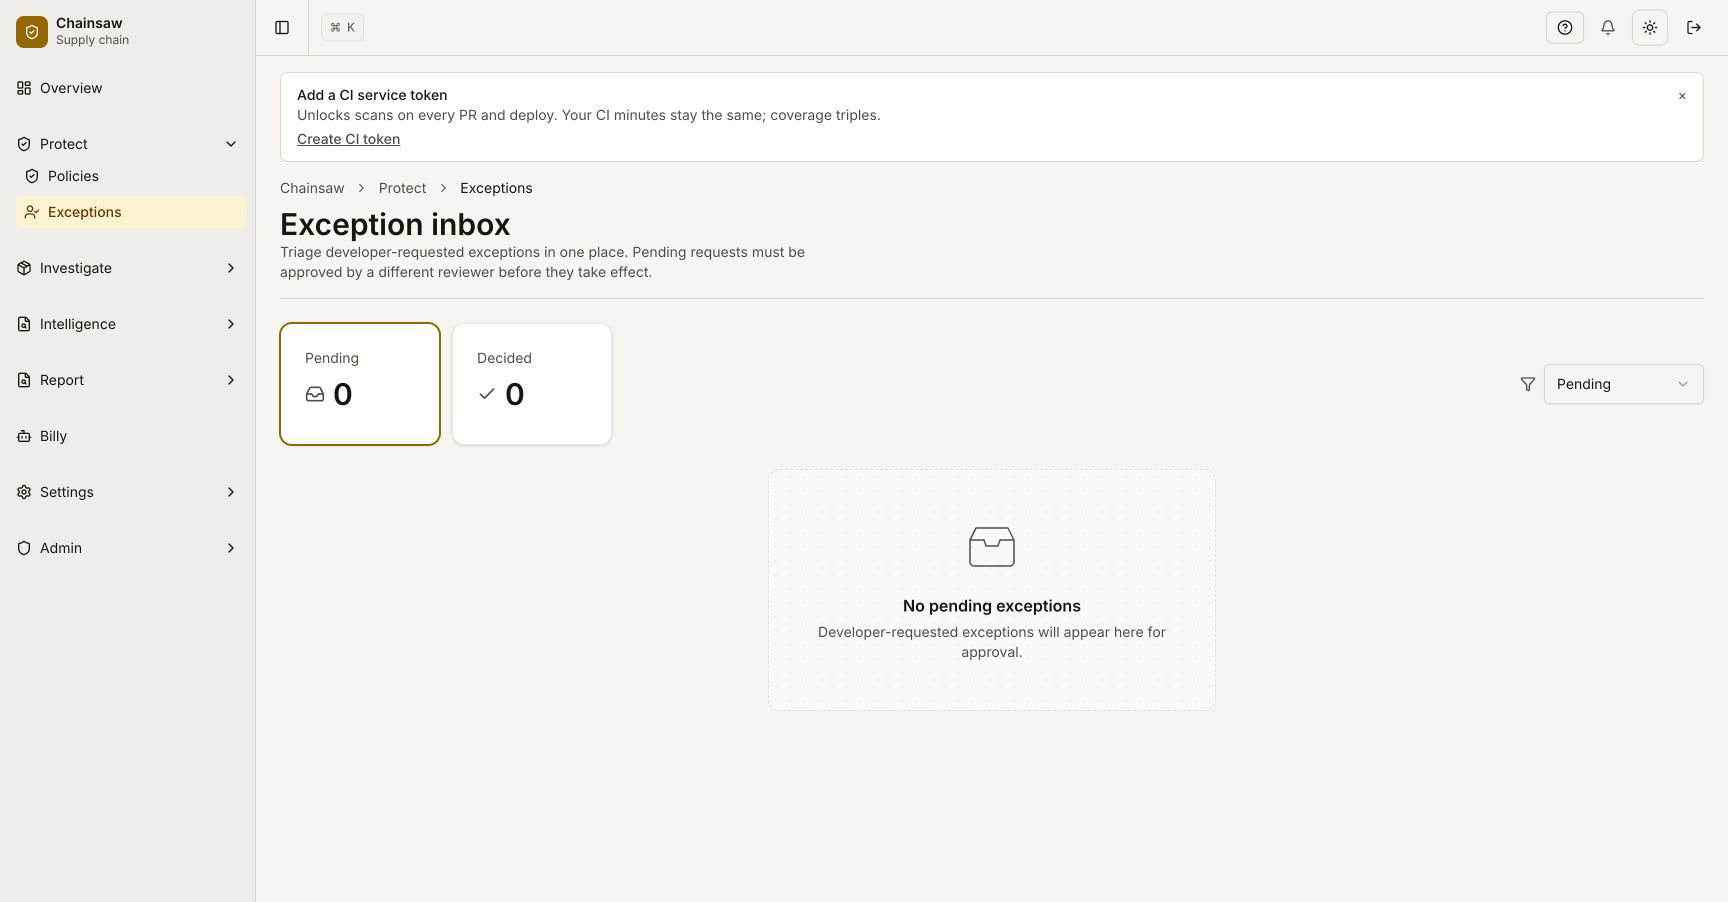1728x902 pixels.
Task: Click the Report file icon
Action: (24, 380)
